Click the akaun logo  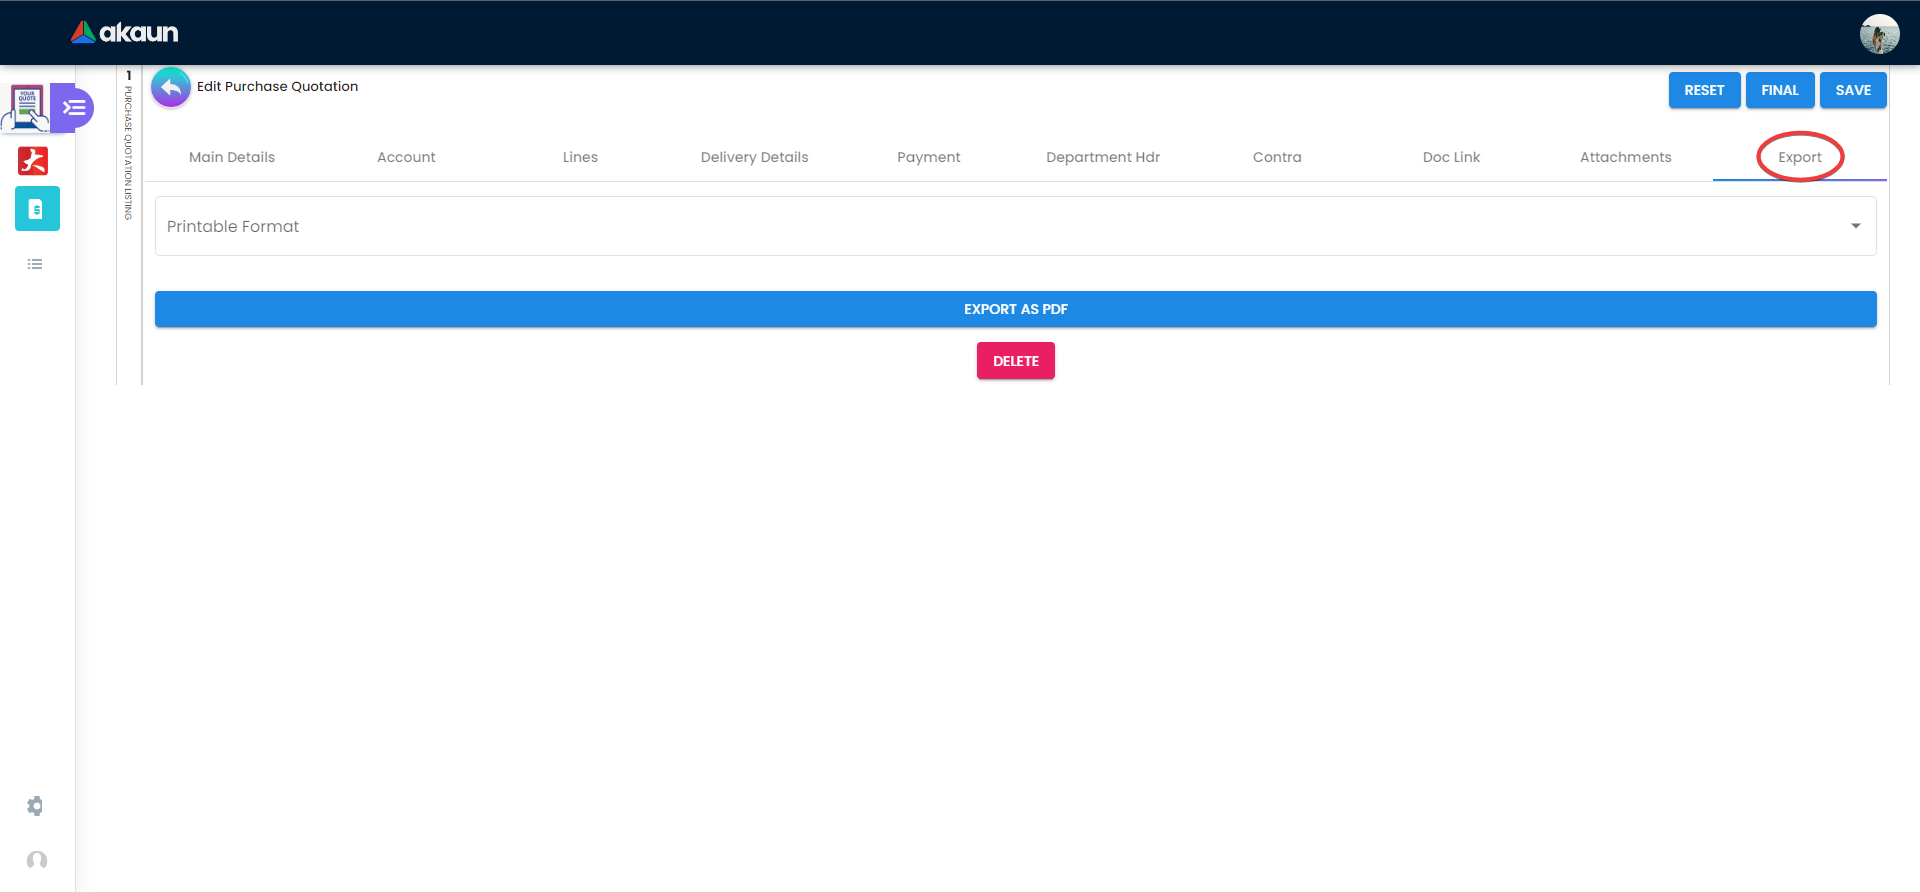click(124, 32)
